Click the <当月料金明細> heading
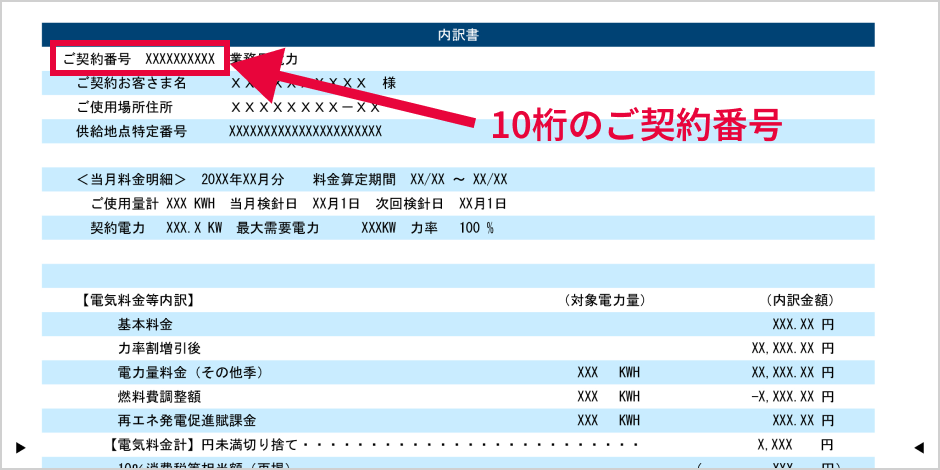The height and width of the screenshot is (470, 940). 131,180
